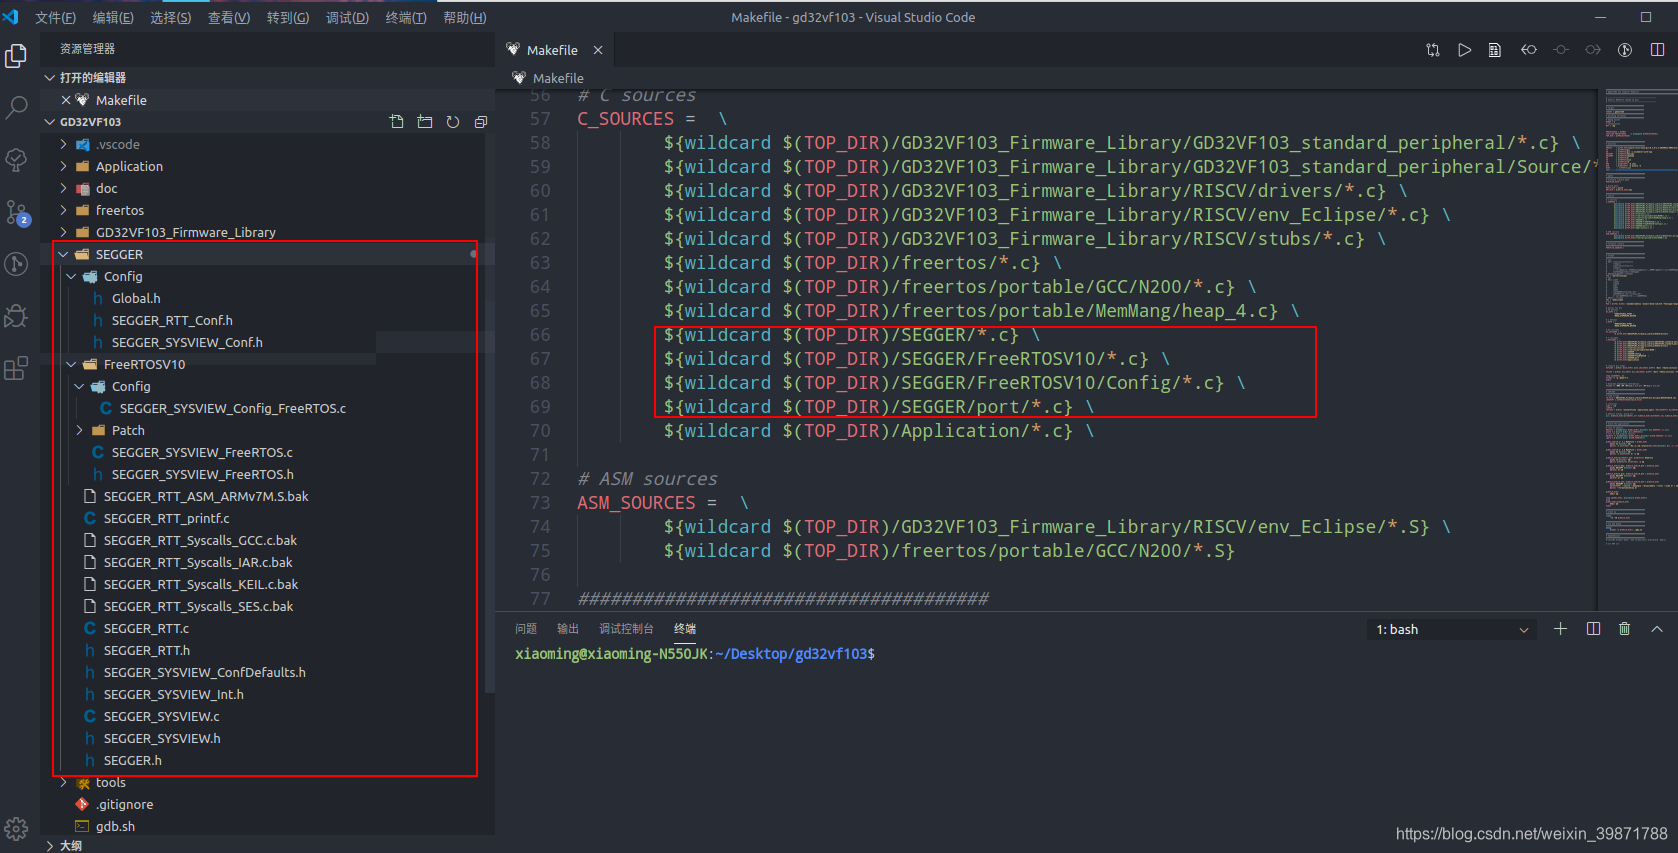
Task: Open the Debug/Run view in activity bar
Action: coord(16,316)
